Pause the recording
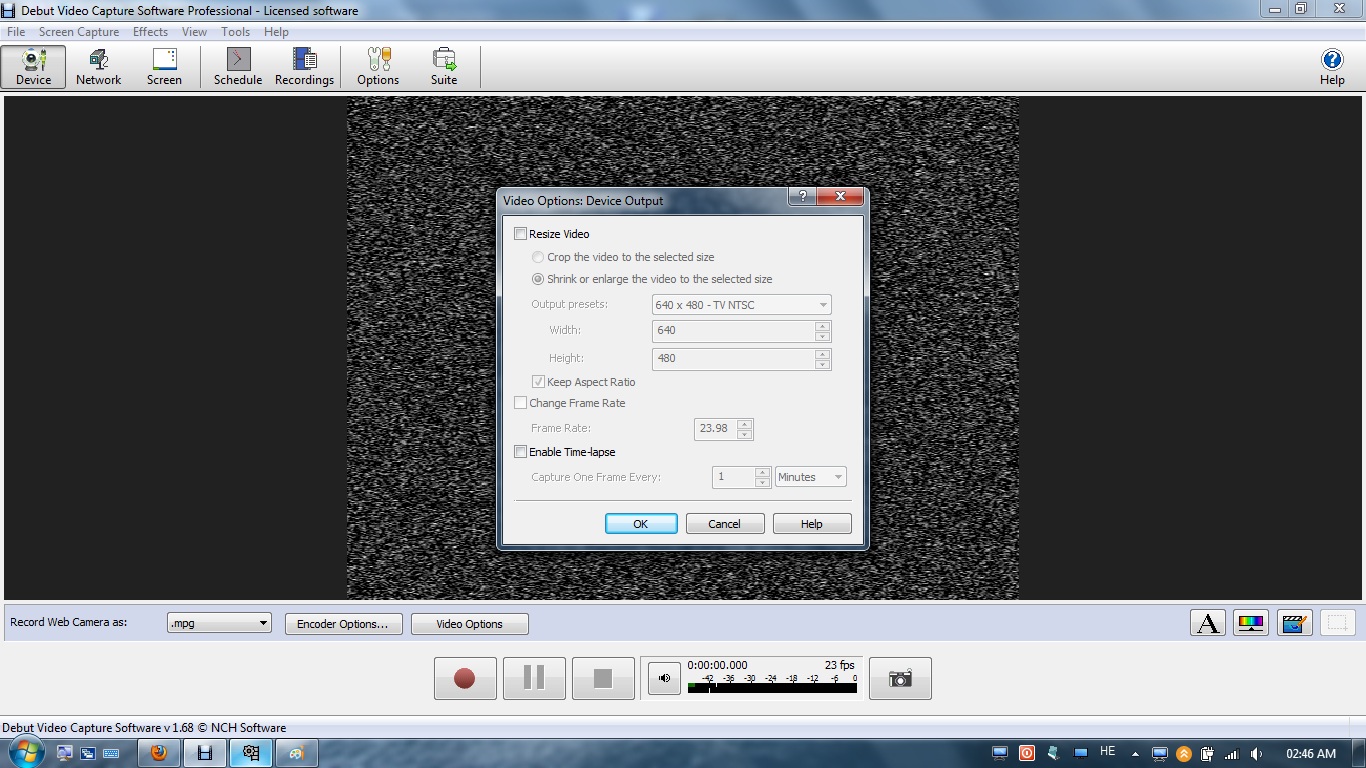 [x=534, y=678]
